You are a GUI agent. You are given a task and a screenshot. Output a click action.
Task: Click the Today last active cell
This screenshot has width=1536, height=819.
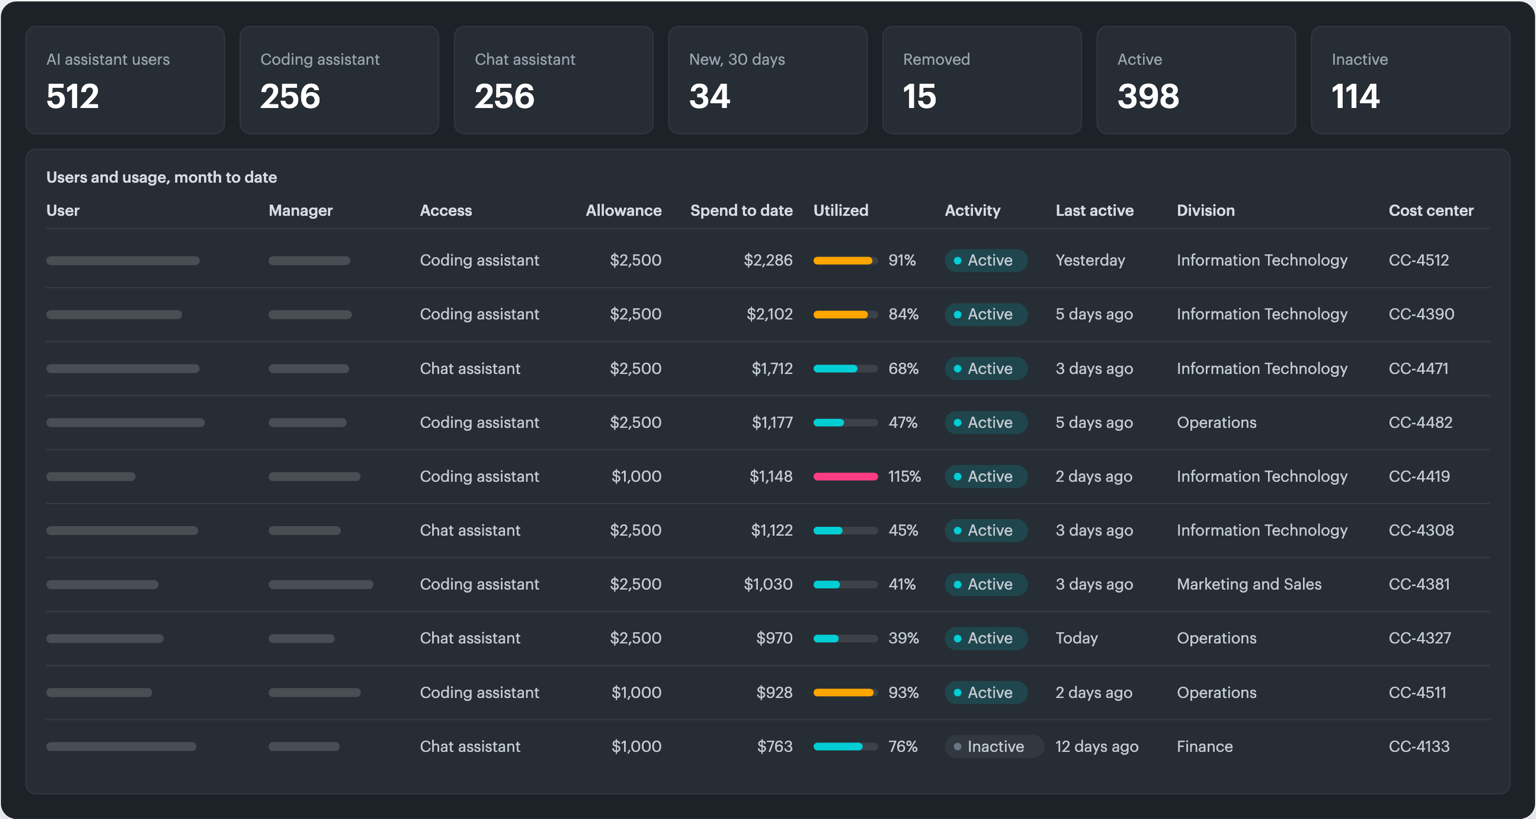pos(1076,638)
